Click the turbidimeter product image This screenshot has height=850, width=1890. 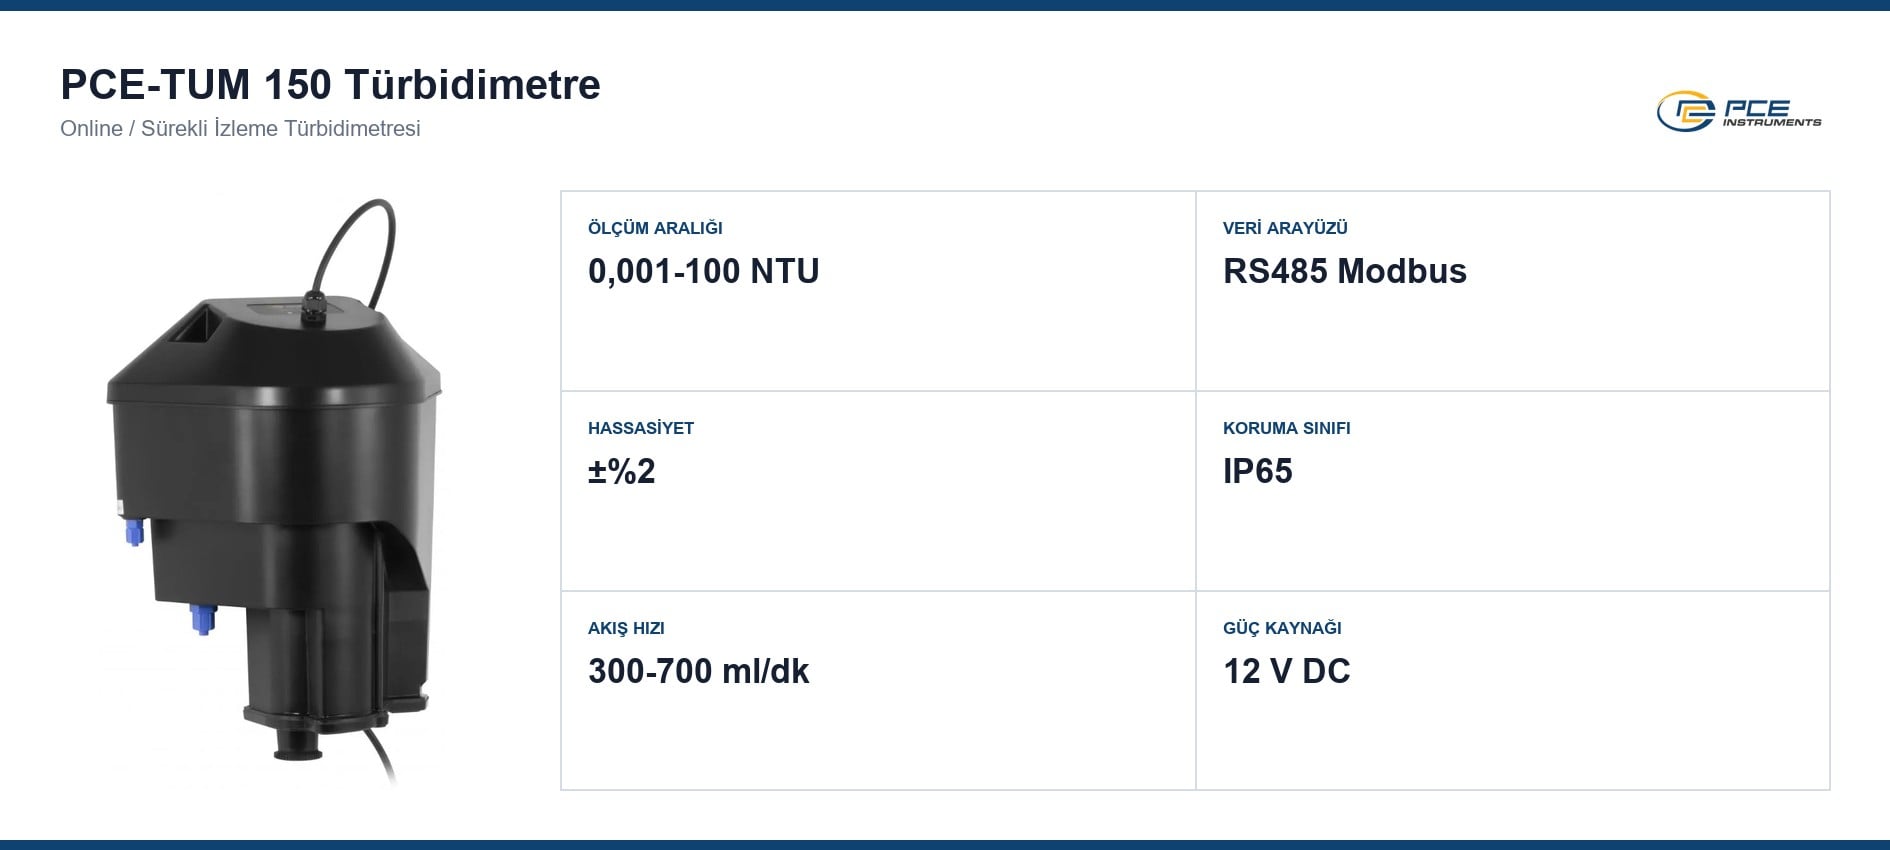click(273, 490)
